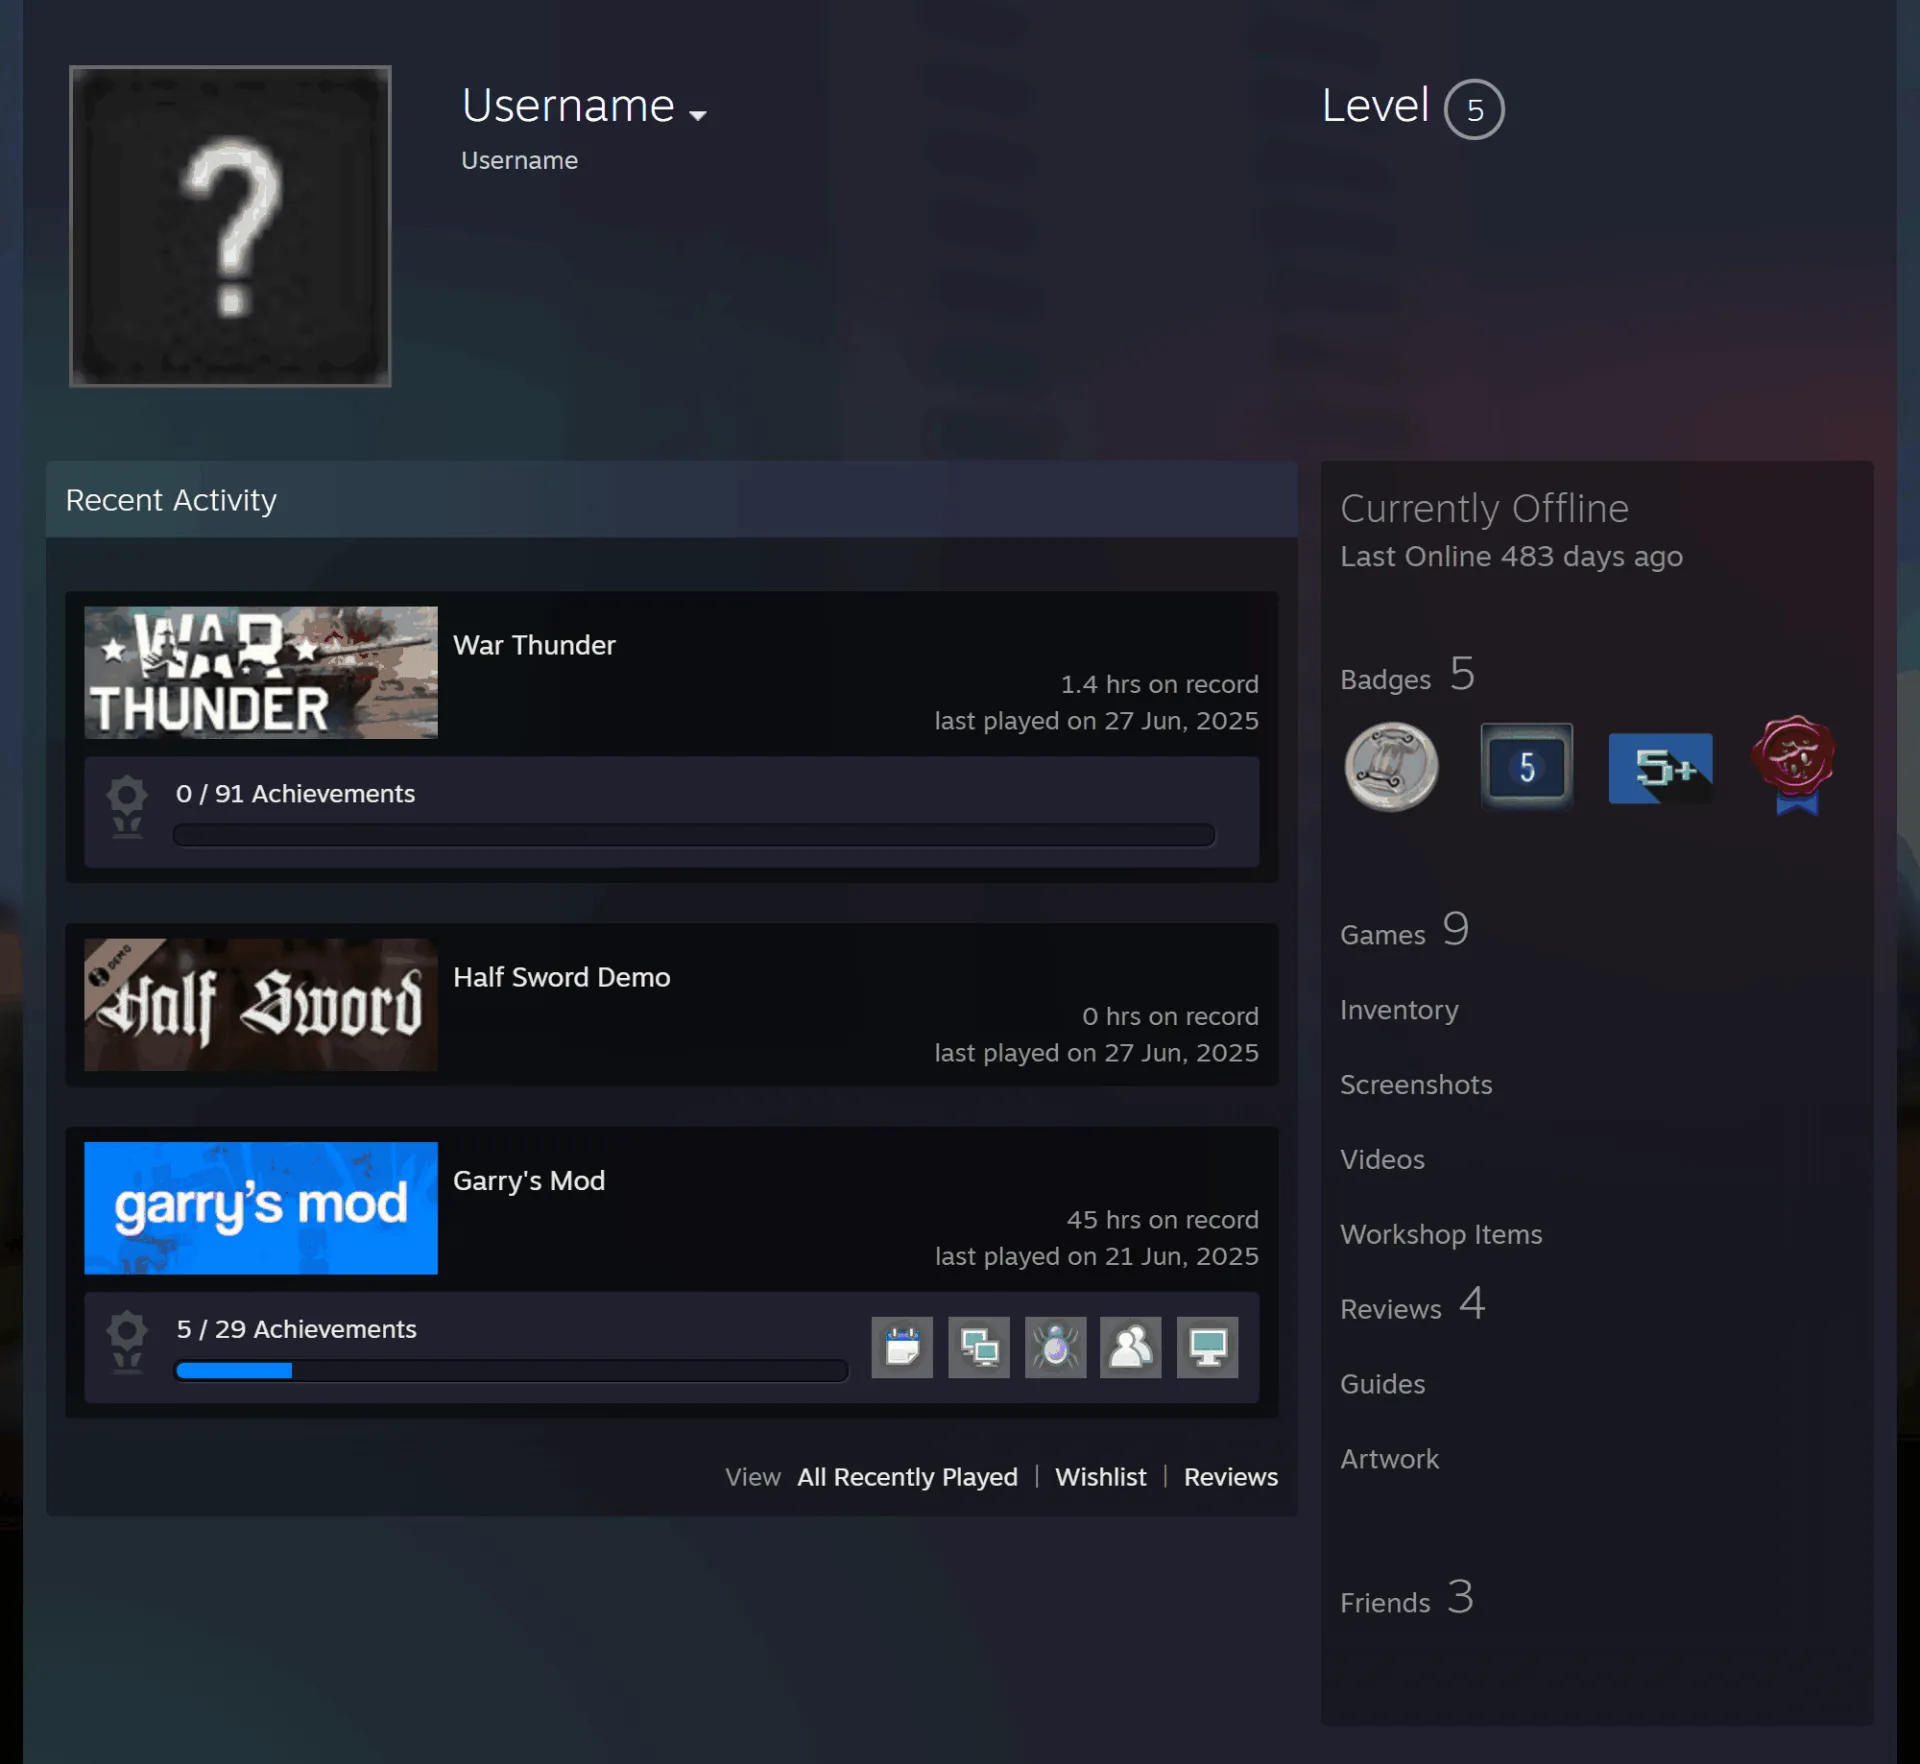Viewport: 1920px width, 1764px height.
Task: Click the Garry's Mod single monitor achievement icon
Action: [1208, 1347]
